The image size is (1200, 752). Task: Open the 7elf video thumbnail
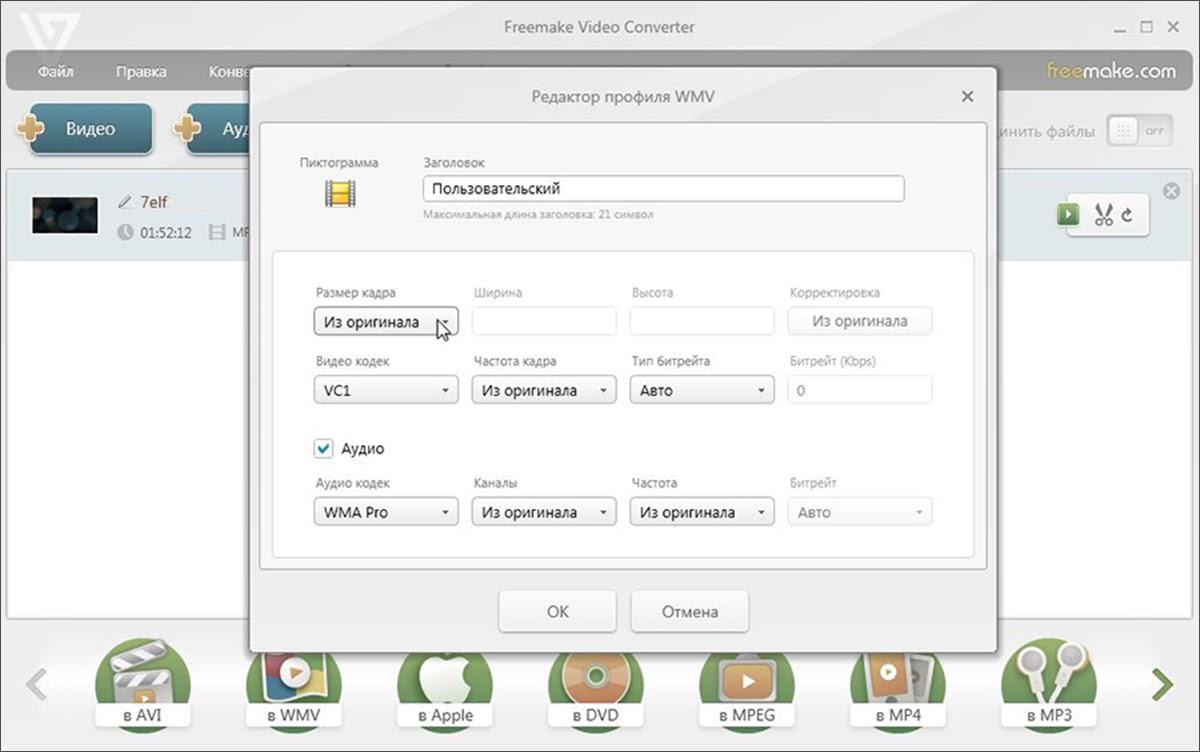tap(65, 215)
